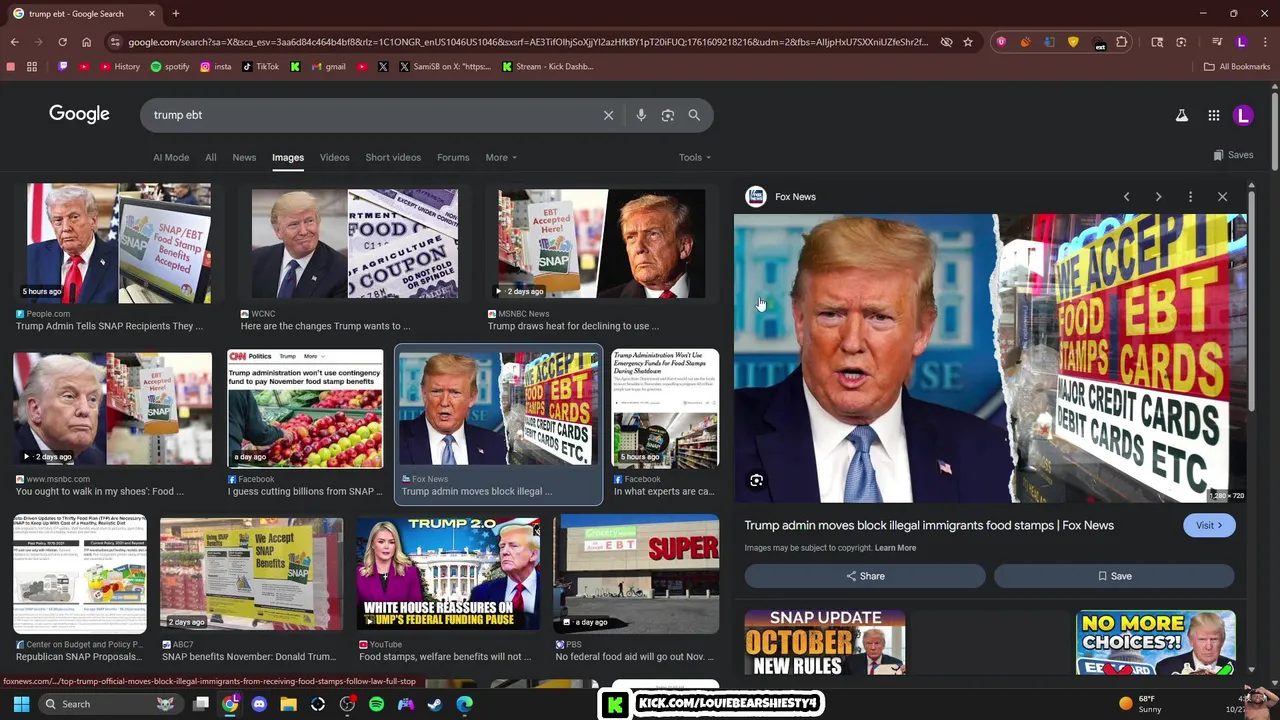
Task: Show the next image in the preview panel
Action: tap(1158, 197)
